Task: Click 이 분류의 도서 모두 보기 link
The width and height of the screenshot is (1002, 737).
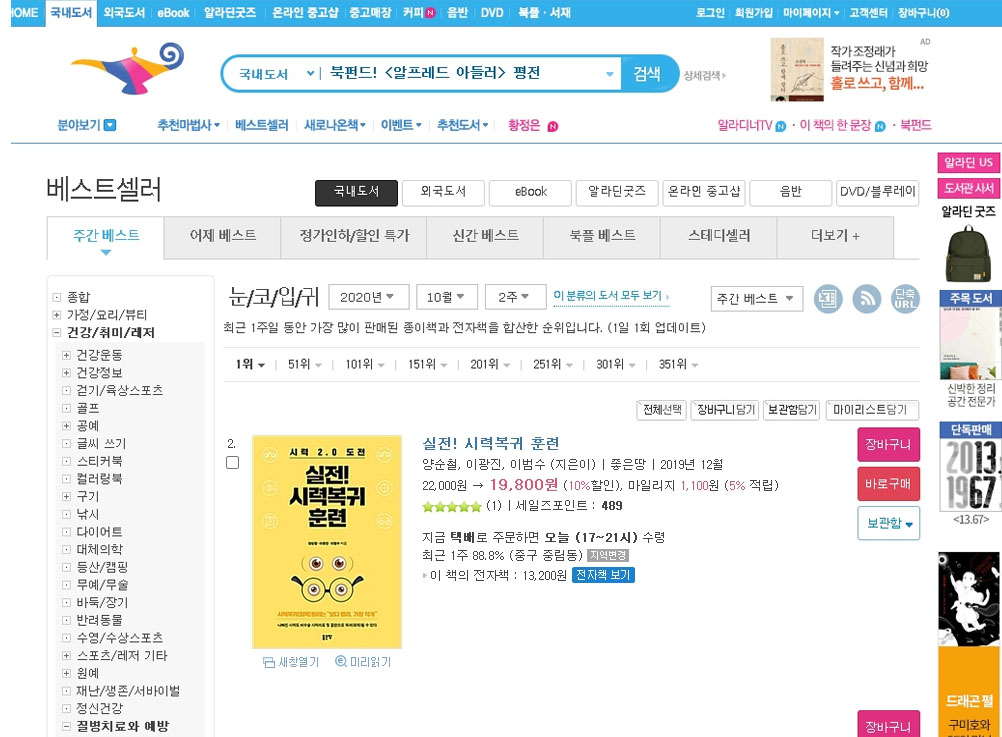Action: (x=610, y=296)
